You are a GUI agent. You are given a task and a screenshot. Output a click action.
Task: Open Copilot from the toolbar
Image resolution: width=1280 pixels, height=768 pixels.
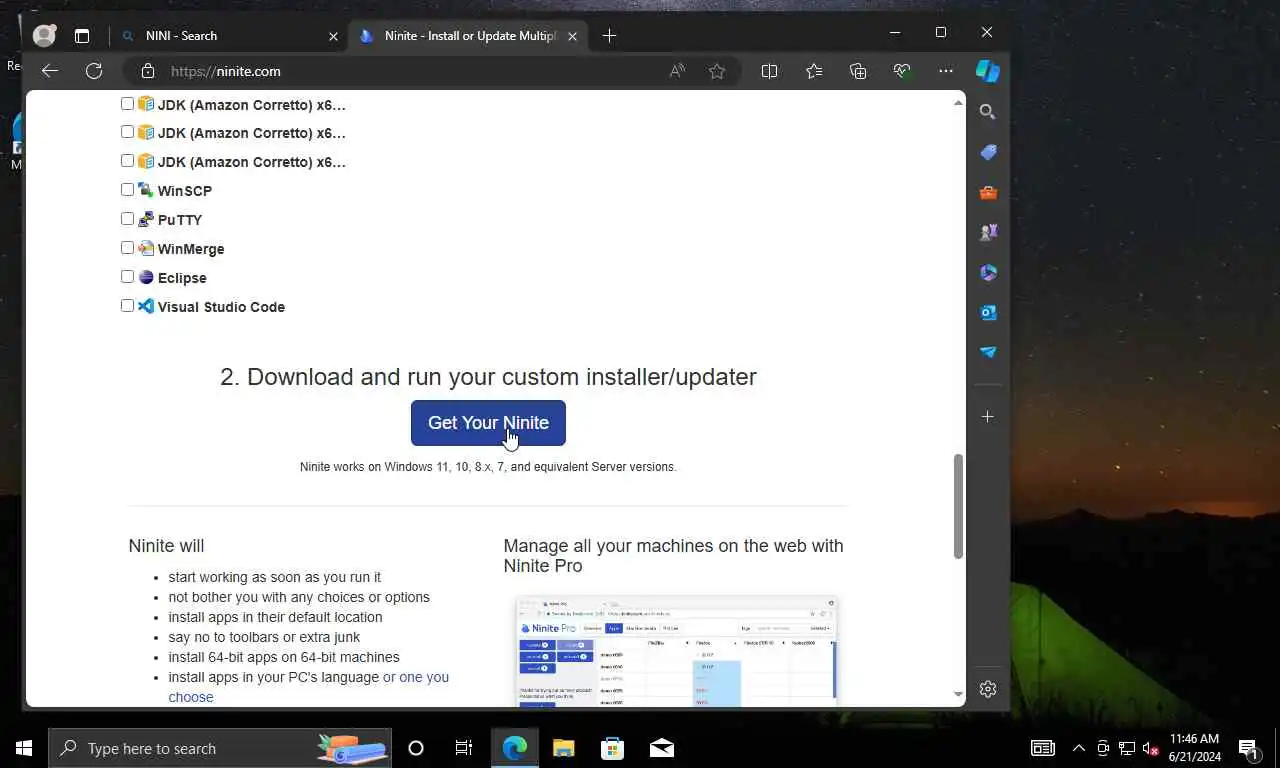tap(988, 71)
